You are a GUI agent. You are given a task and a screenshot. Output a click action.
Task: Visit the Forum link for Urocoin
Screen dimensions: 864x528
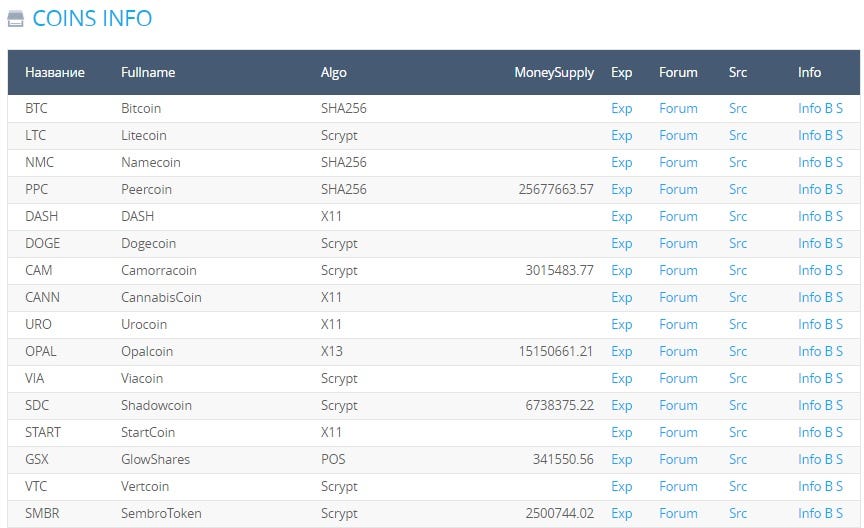tap(678, 325)
